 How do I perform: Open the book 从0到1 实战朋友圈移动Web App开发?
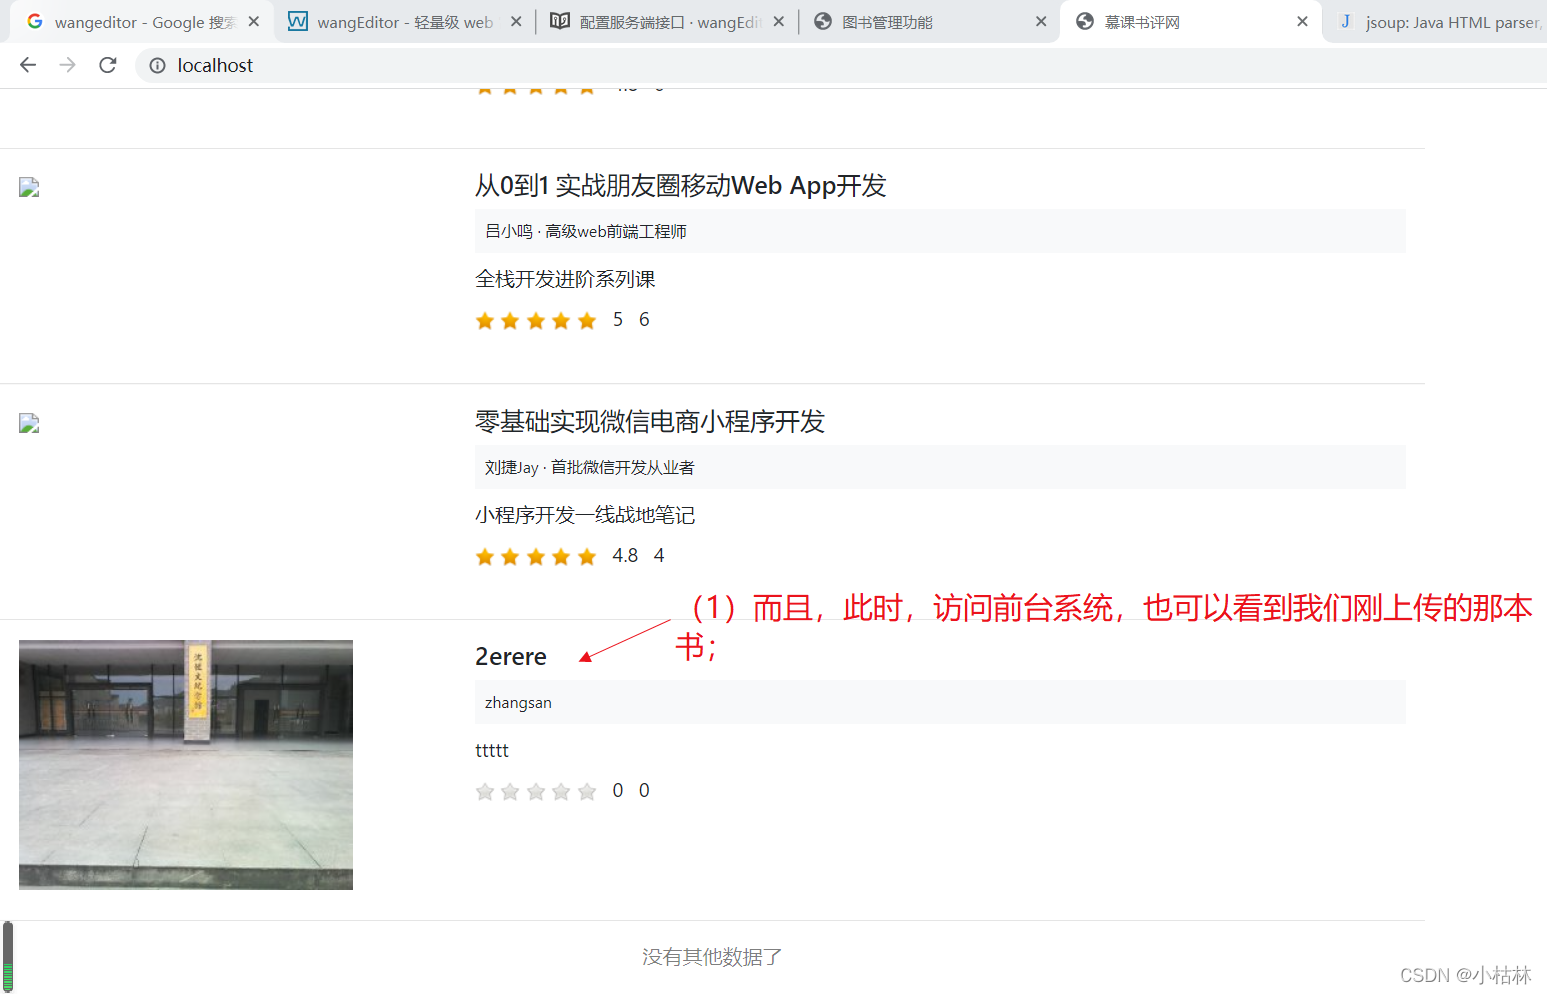point(680,185)
